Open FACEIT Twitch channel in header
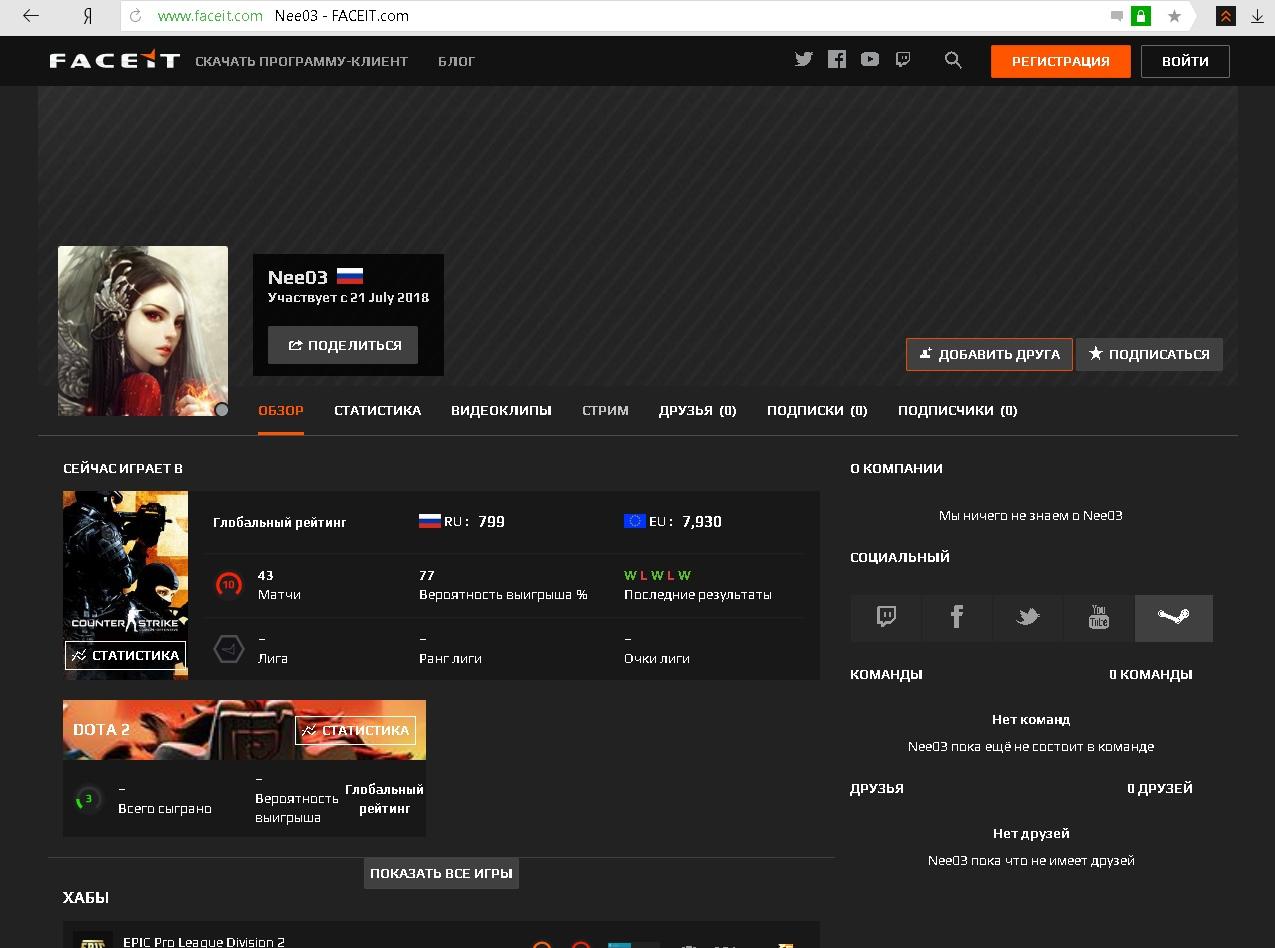 (x=903, y=60)
